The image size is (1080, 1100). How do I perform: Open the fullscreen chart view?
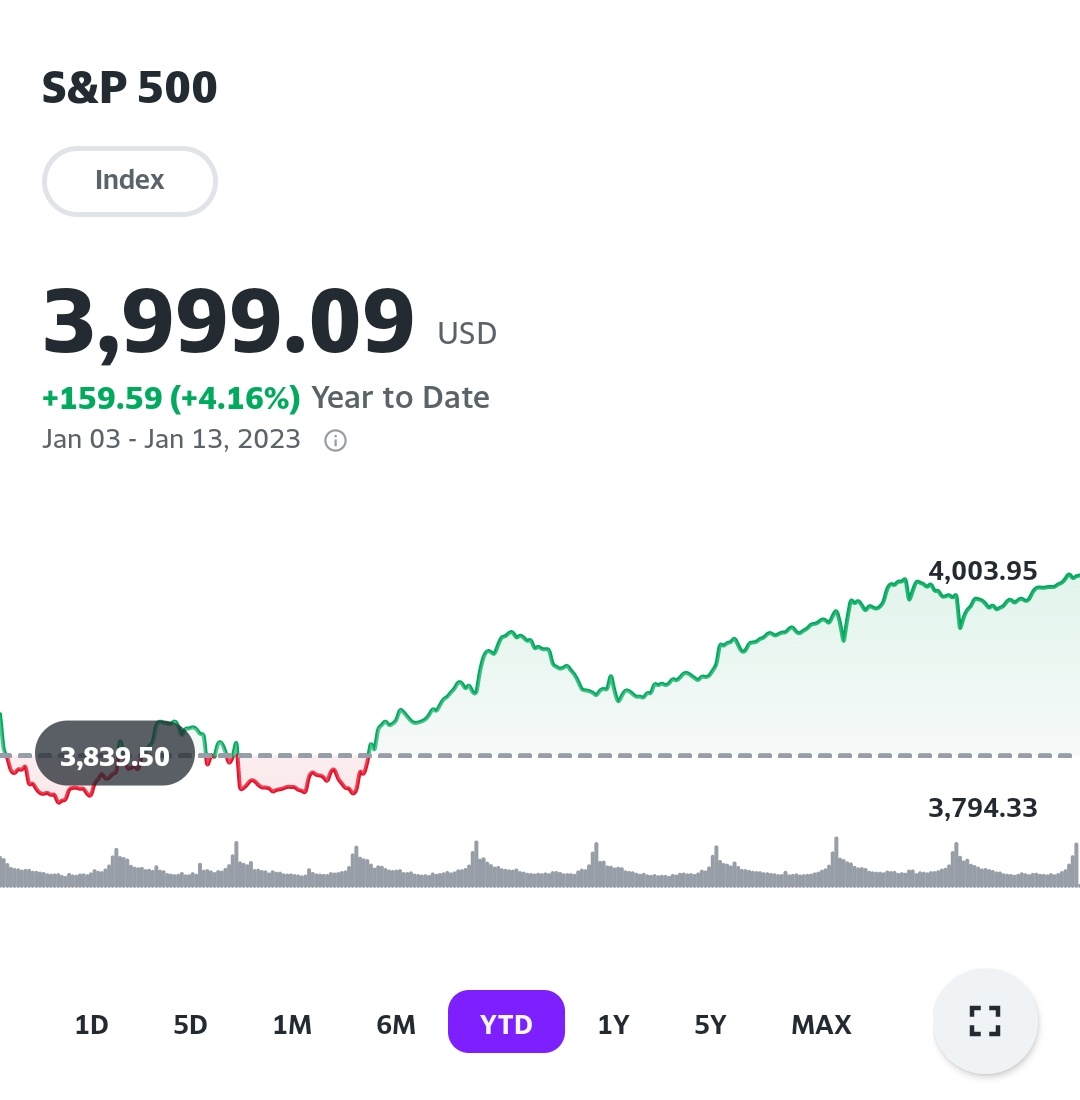point(985,1021)
